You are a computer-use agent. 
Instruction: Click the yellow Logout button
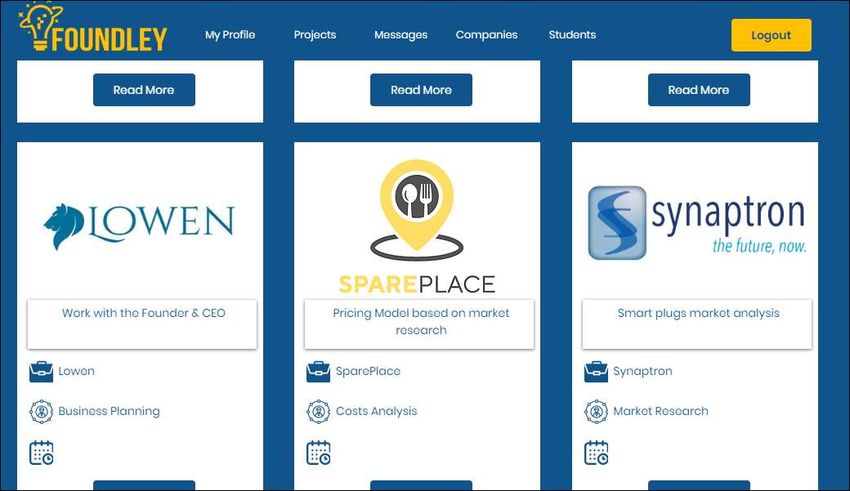(771, 35)
